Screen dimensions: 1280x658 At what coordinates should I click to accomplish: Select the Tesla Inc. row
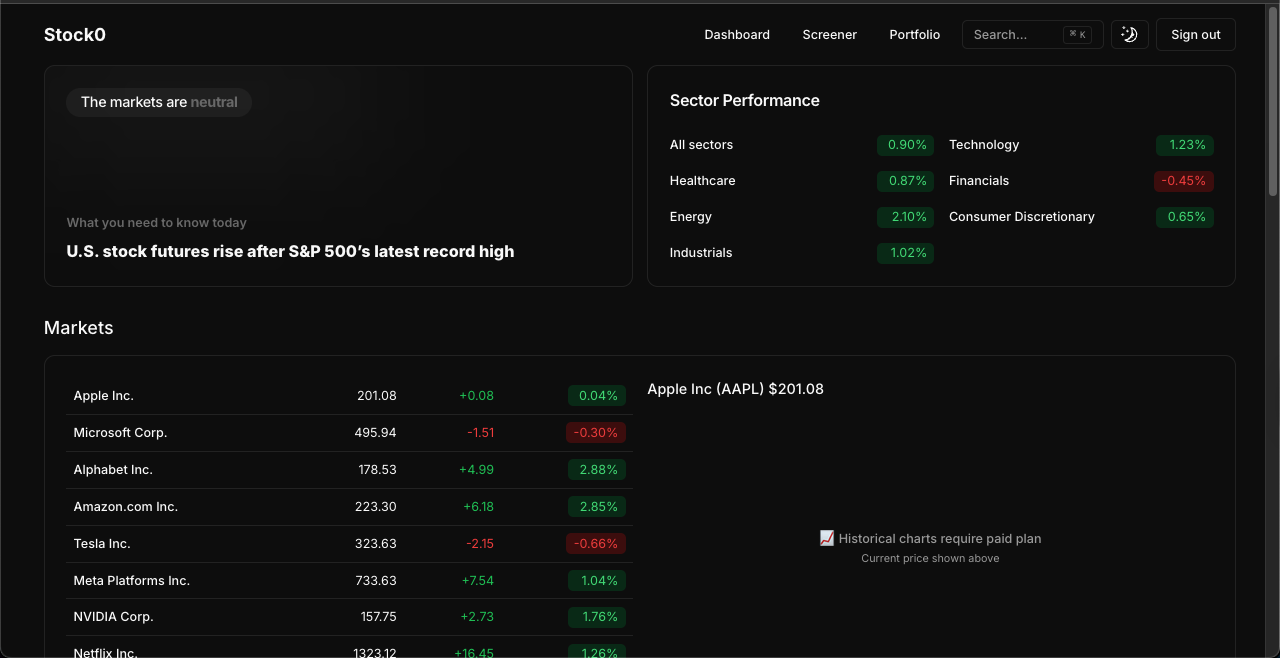349,544
